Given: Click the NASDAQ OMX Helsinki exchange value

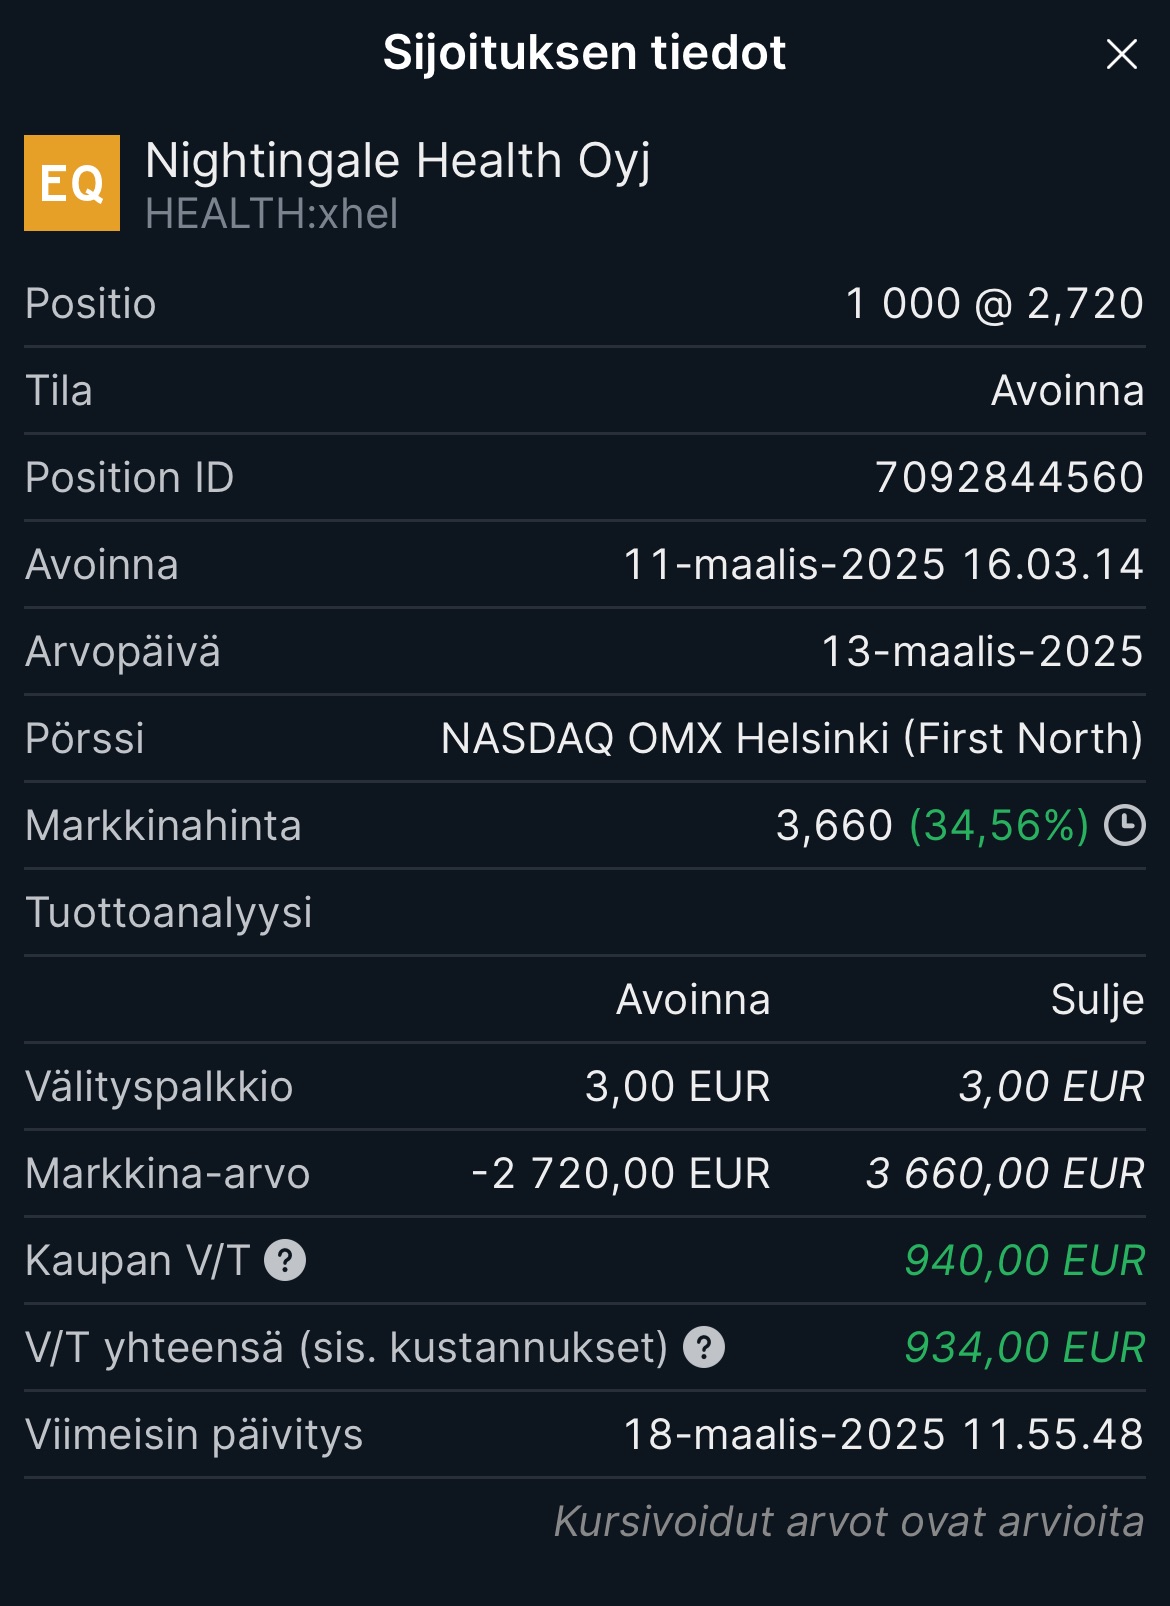Looking at the screenshot, I should pos(791,739).
